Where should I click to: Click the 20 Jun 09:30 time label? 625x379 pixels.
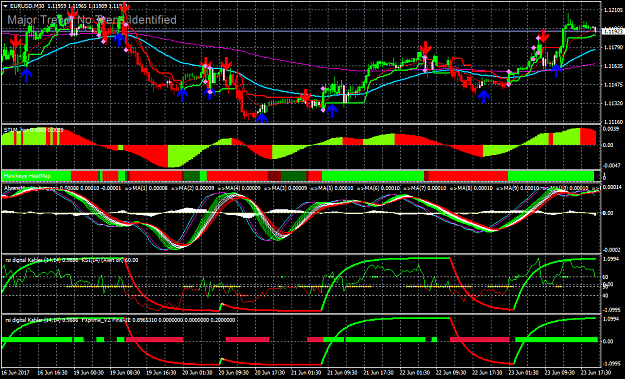(x=234, y=373)
